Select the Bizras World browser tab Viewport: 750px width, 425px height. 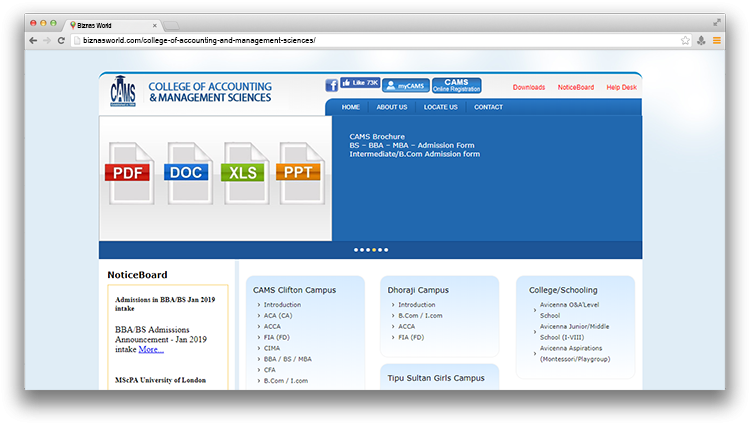[x=112, y=25]
